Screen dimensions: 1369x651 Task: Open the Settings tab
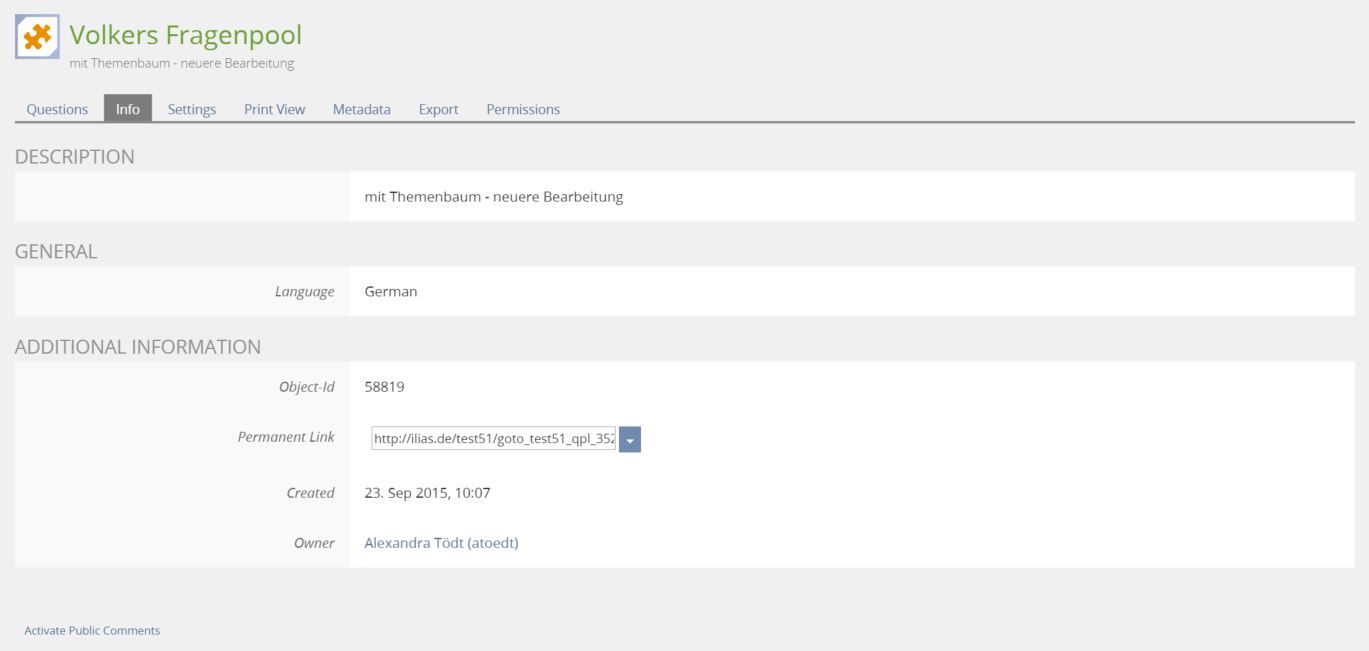(192, 109)
